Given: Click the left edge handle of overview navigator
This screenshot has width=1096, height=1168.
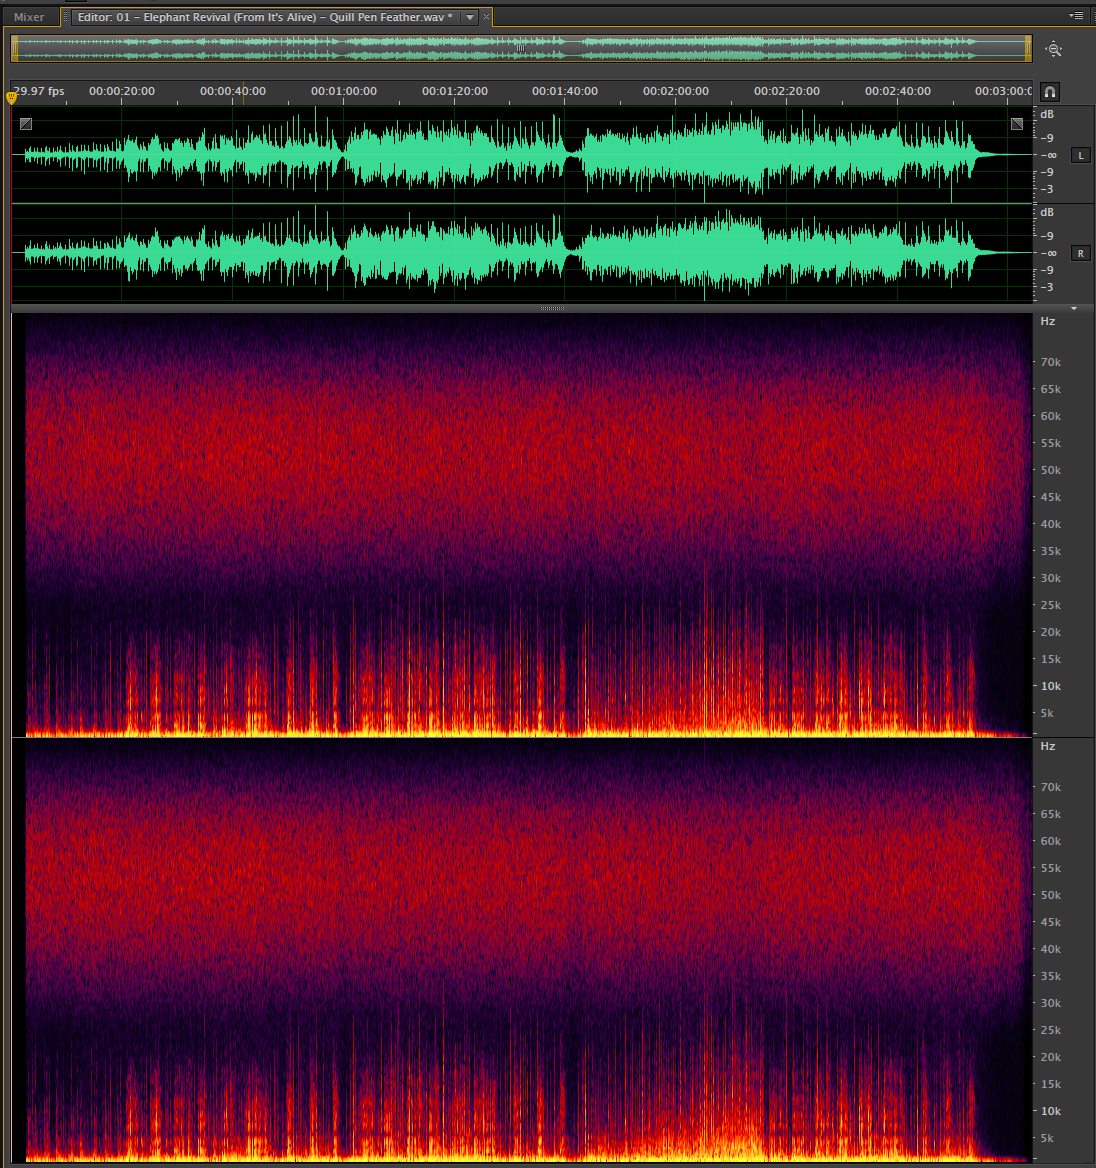Looking at the screenshot, I should [x=14, y=48].
